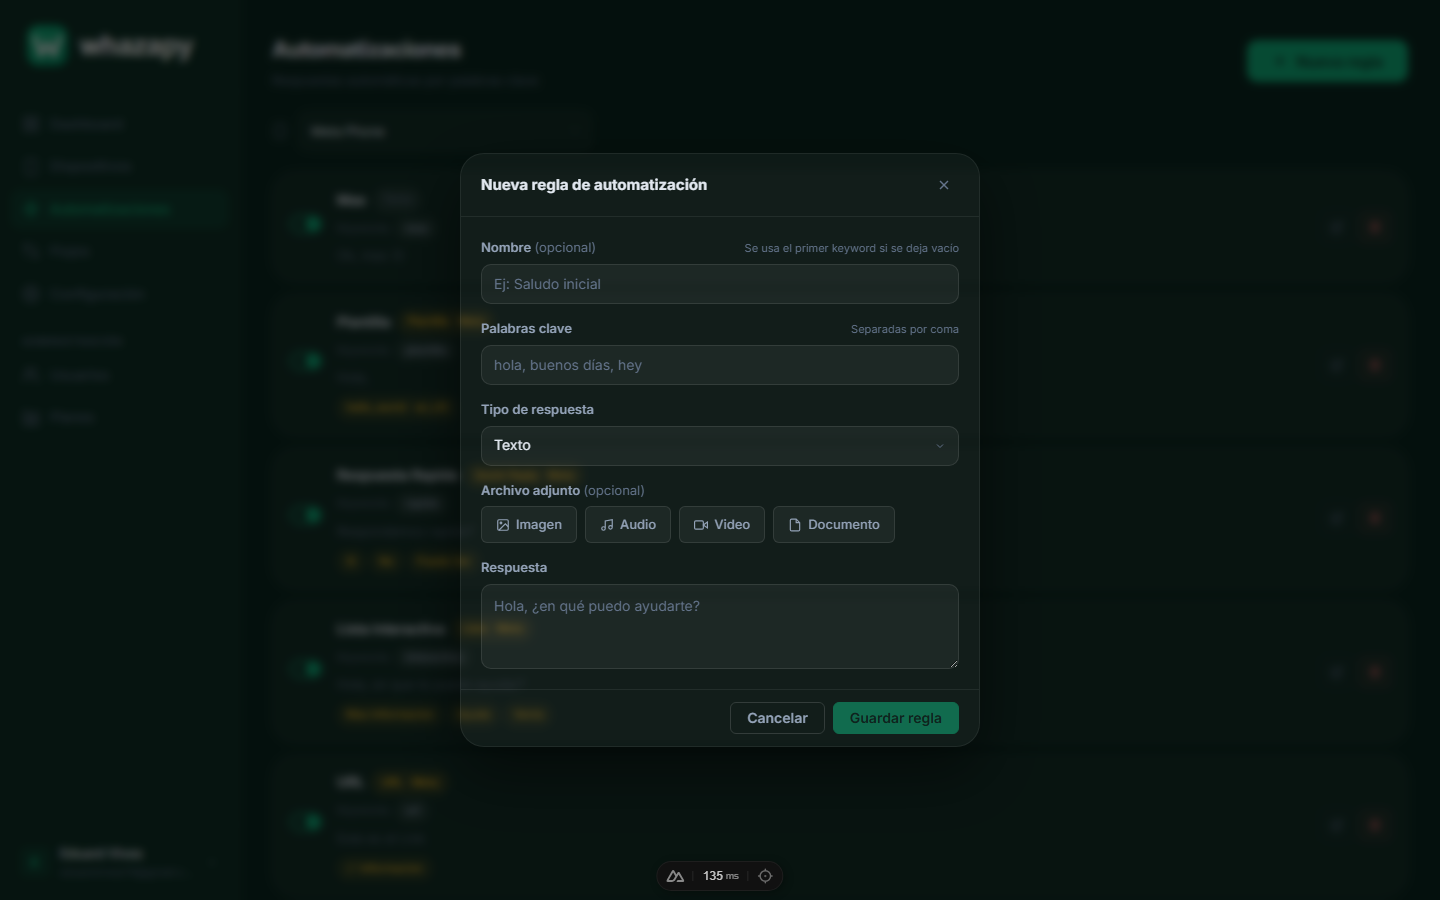Add a Documento attachment

pos(834,525)
